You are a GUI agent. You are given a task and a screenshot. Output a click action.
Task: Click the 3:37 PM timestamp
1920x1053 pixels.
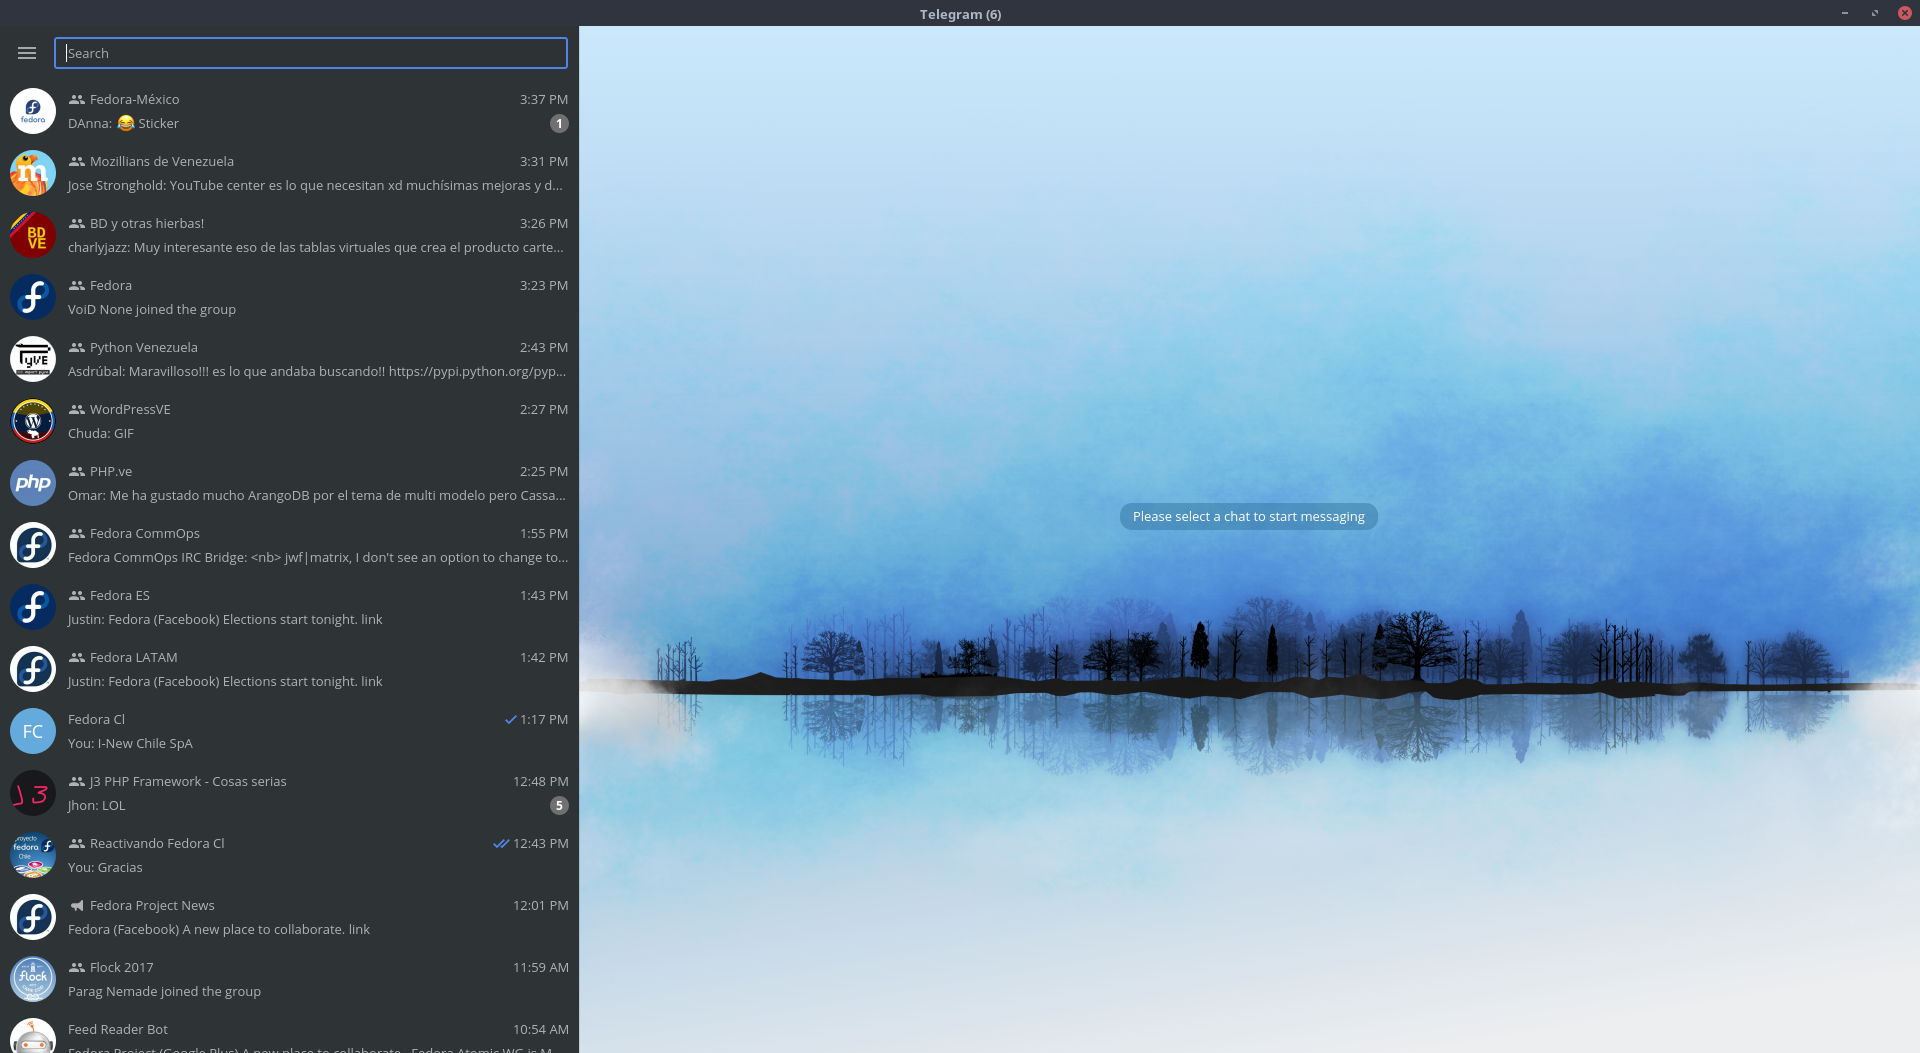point(544,99)
